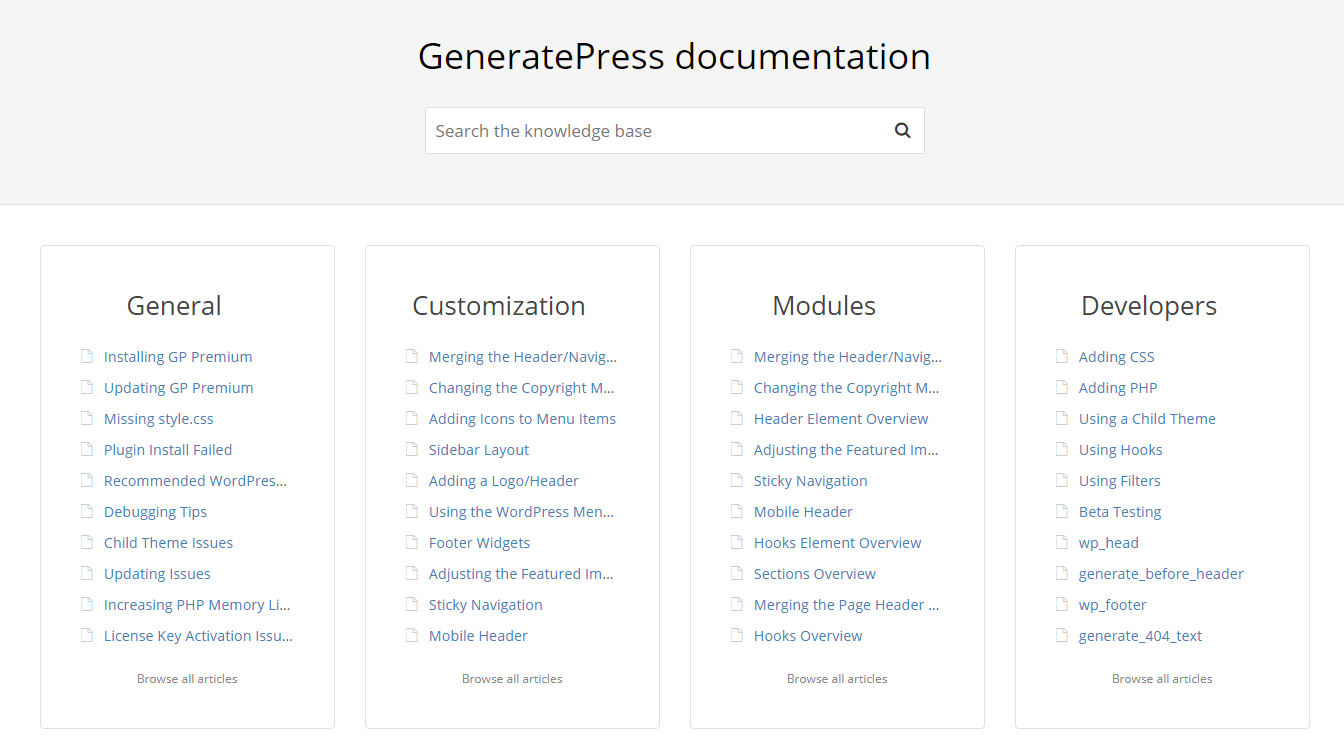Click the page icon next to Adding CSS
Viewport: 1344px width, 753px height.
pos(1062,356)
